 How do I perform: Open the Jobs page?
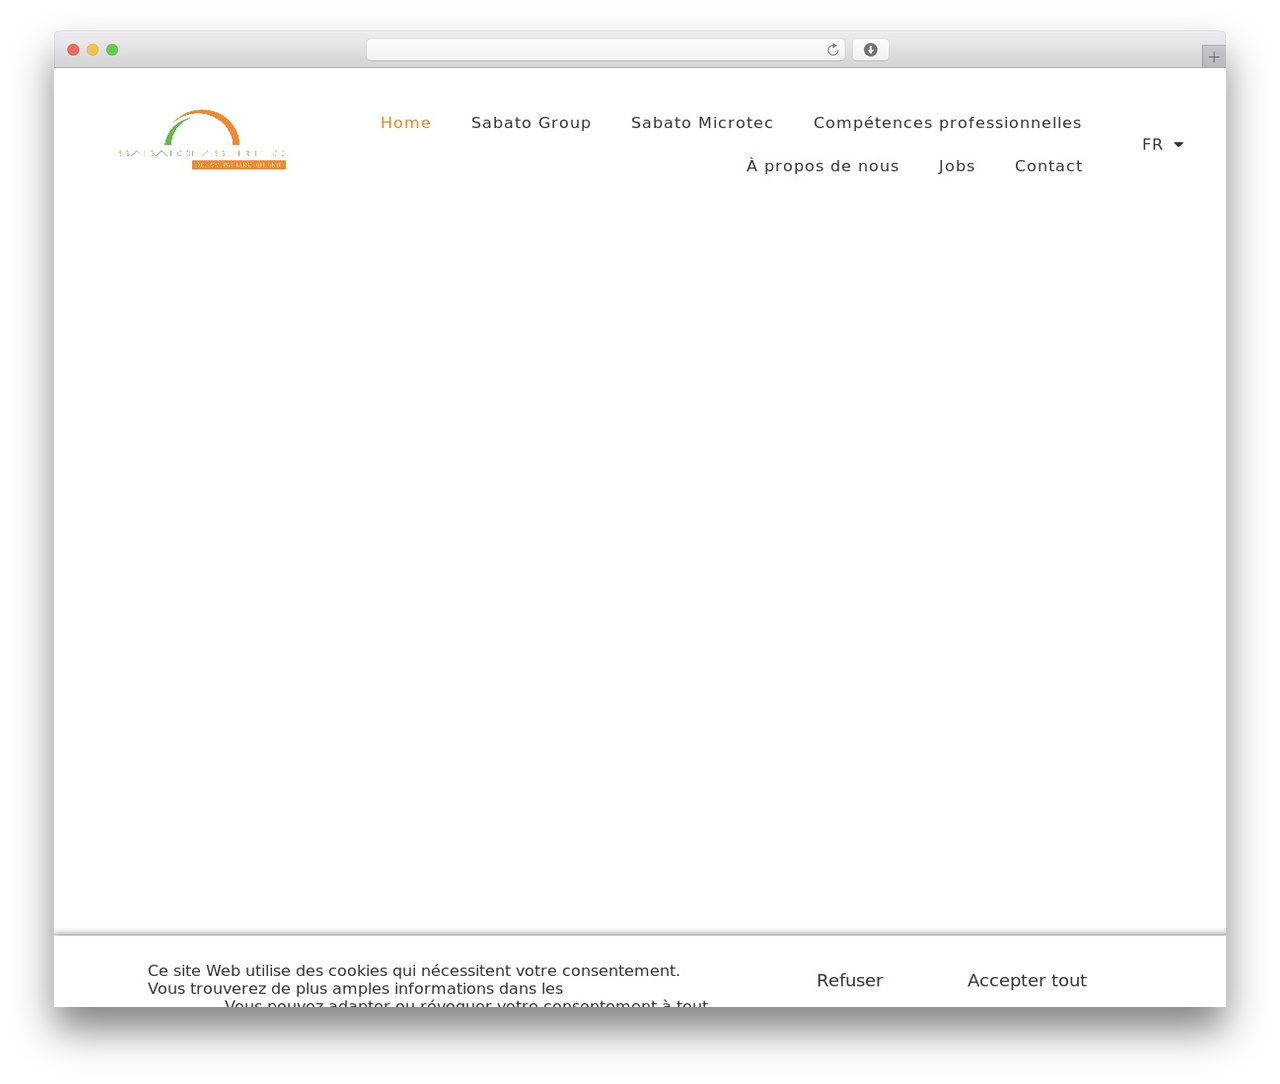957,166
